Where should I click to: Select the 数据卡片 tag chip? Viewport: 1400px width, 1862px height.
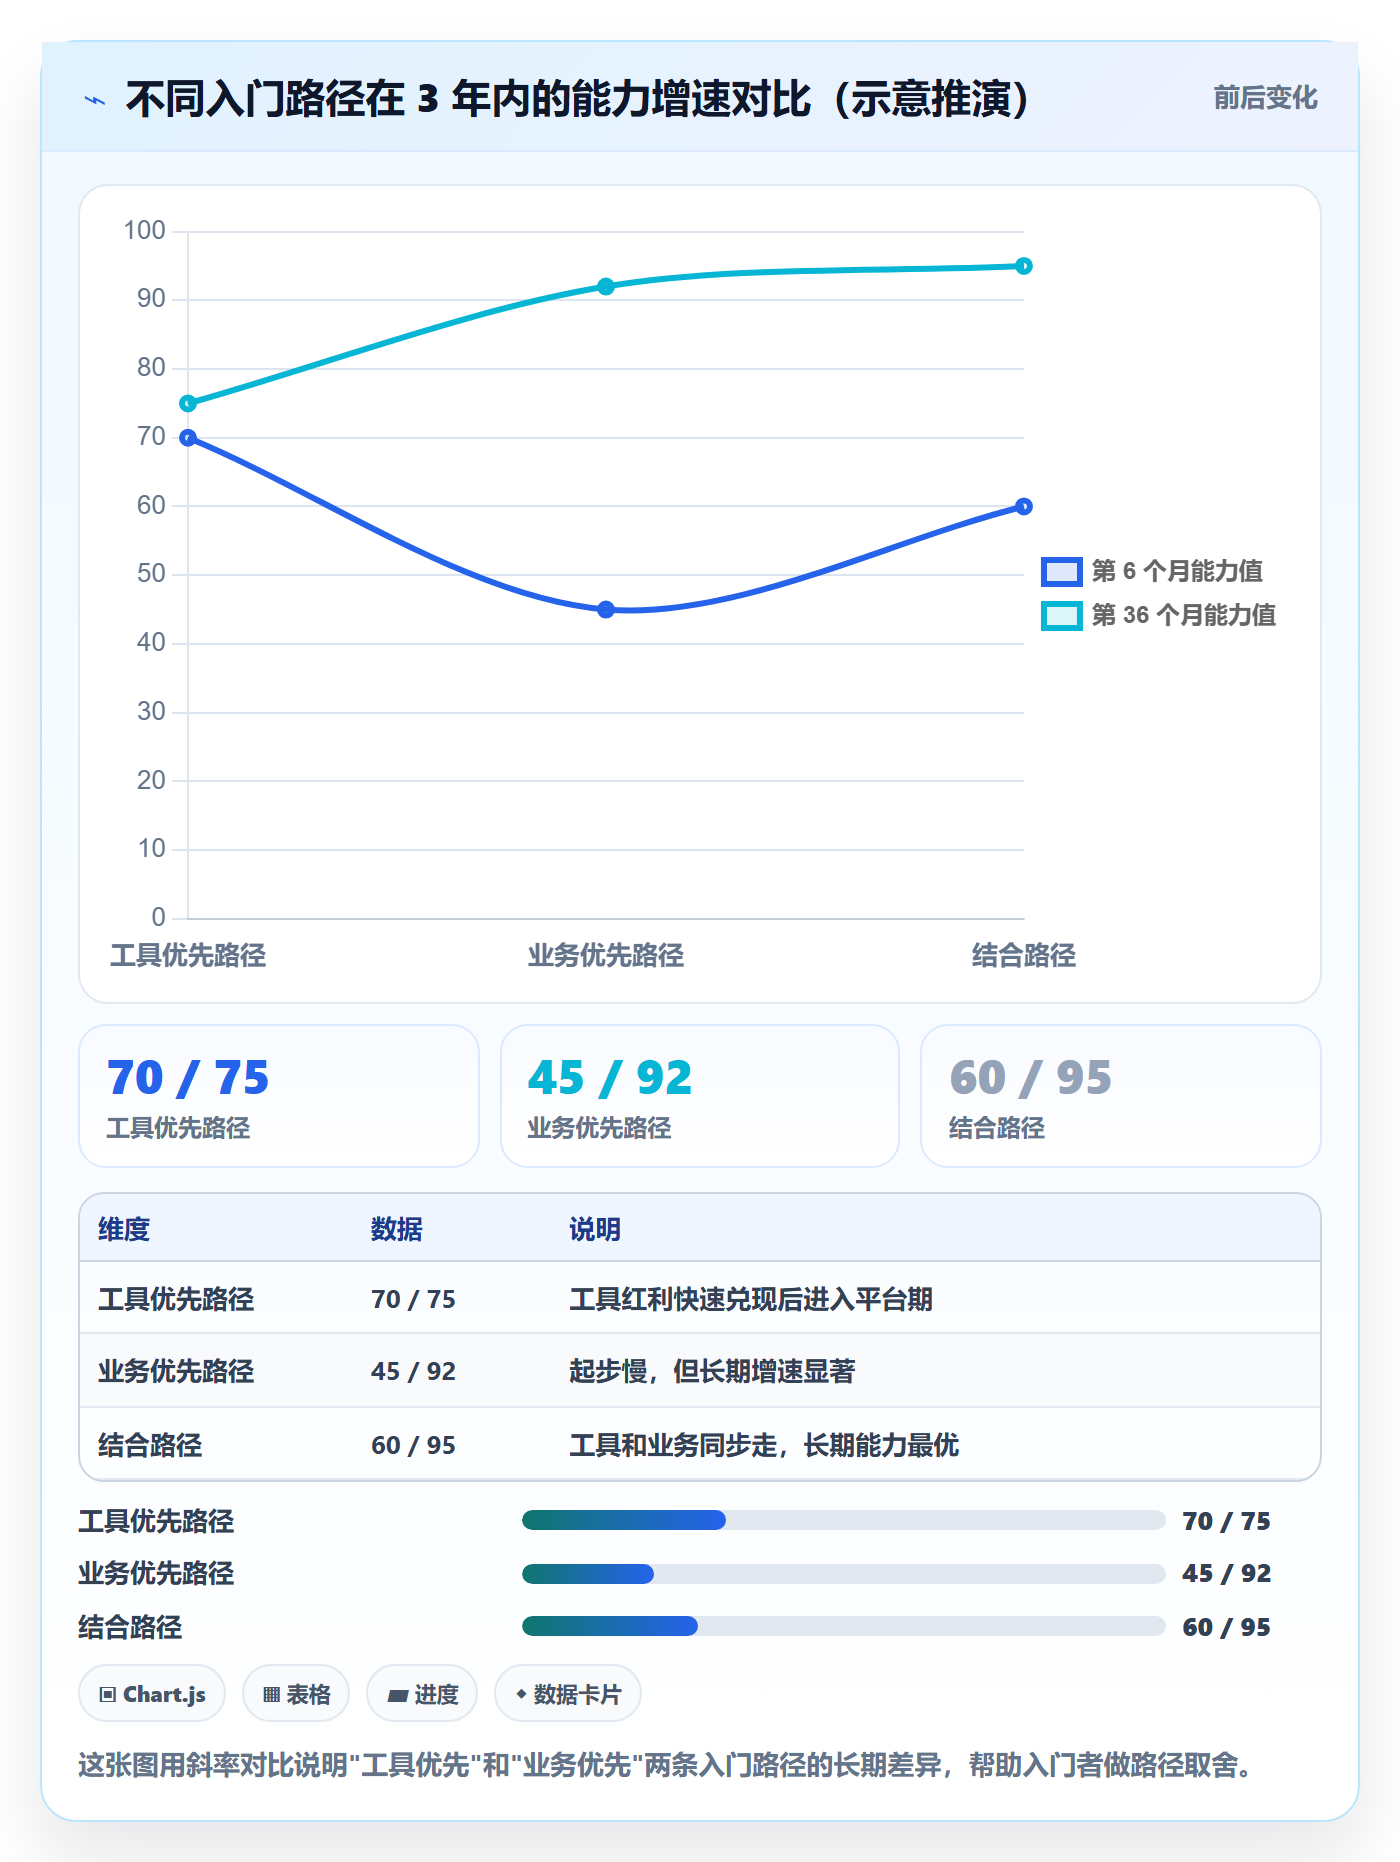pos(568,1694)
